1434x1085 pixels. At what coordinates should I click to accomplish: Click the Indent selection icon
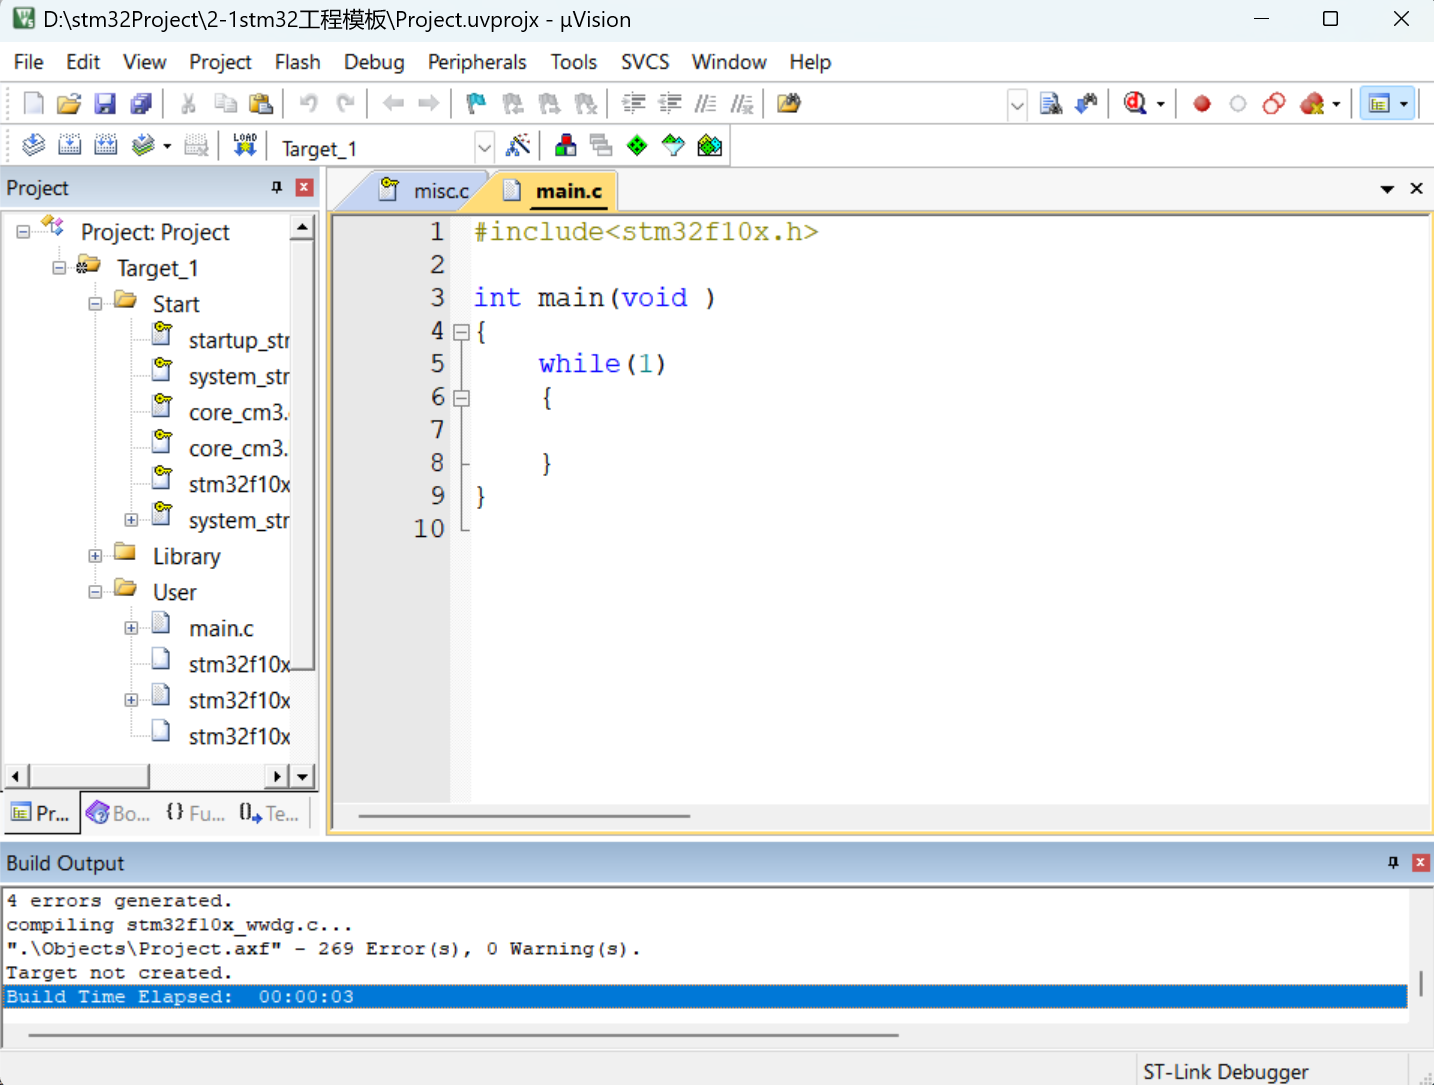pyautogui.click(x=633, y=103)
